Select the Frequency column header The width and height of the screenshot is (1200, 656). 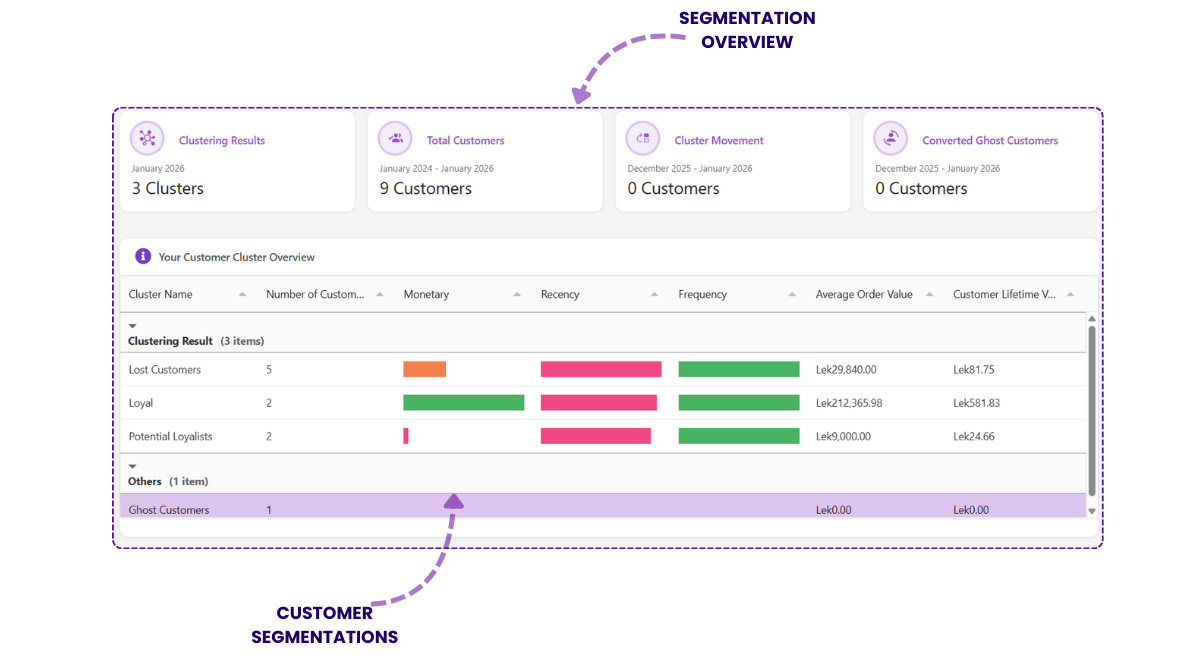pyautogui.click(x=702, y=294)
